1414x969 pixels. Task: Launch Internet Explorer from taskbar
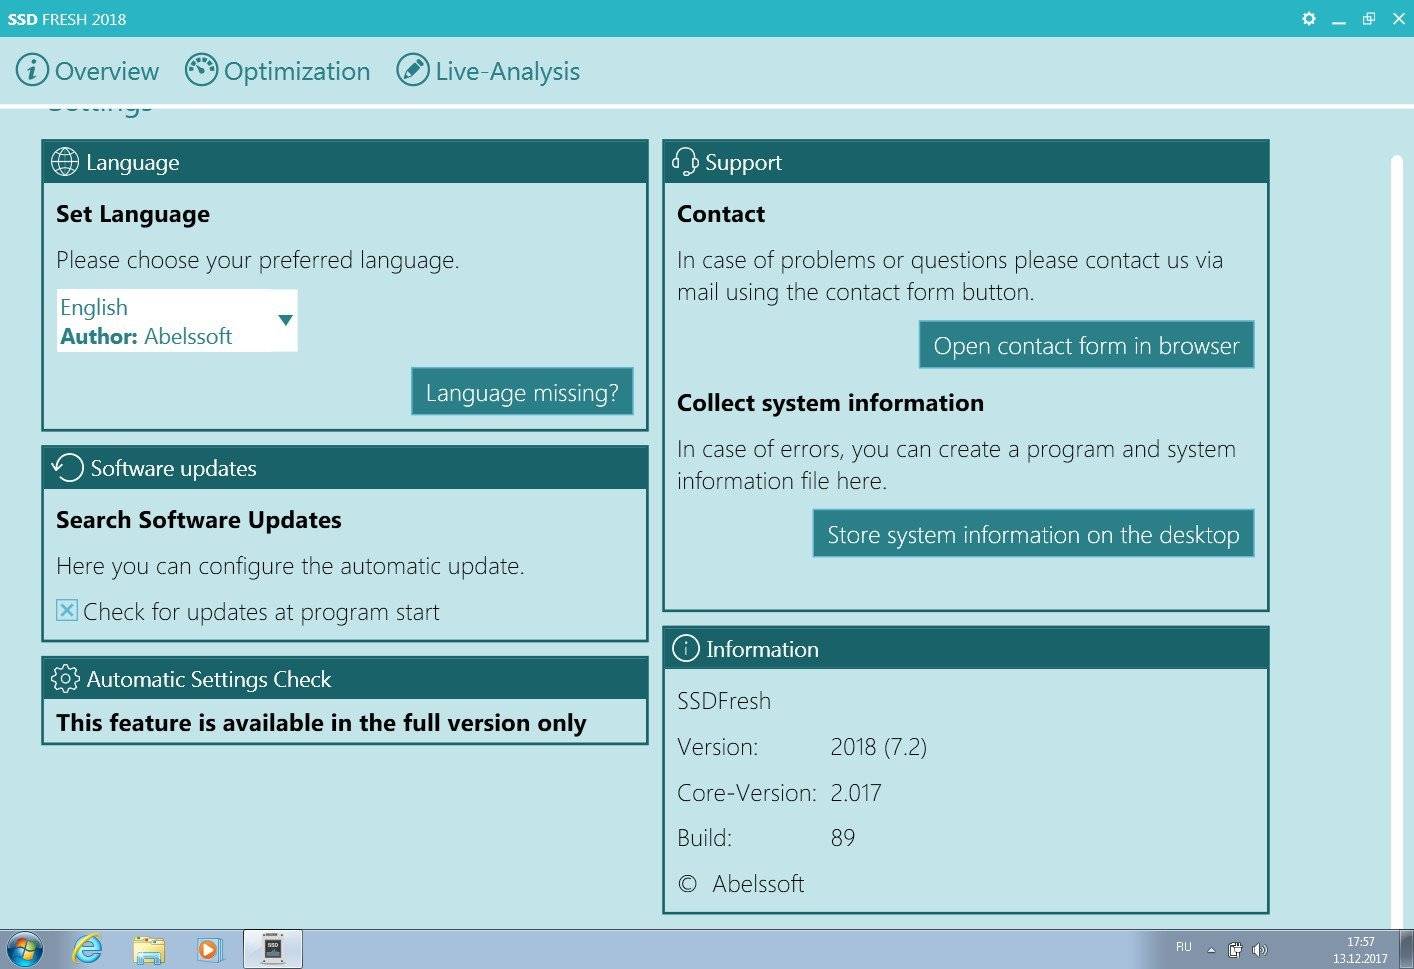click(88, 949)
